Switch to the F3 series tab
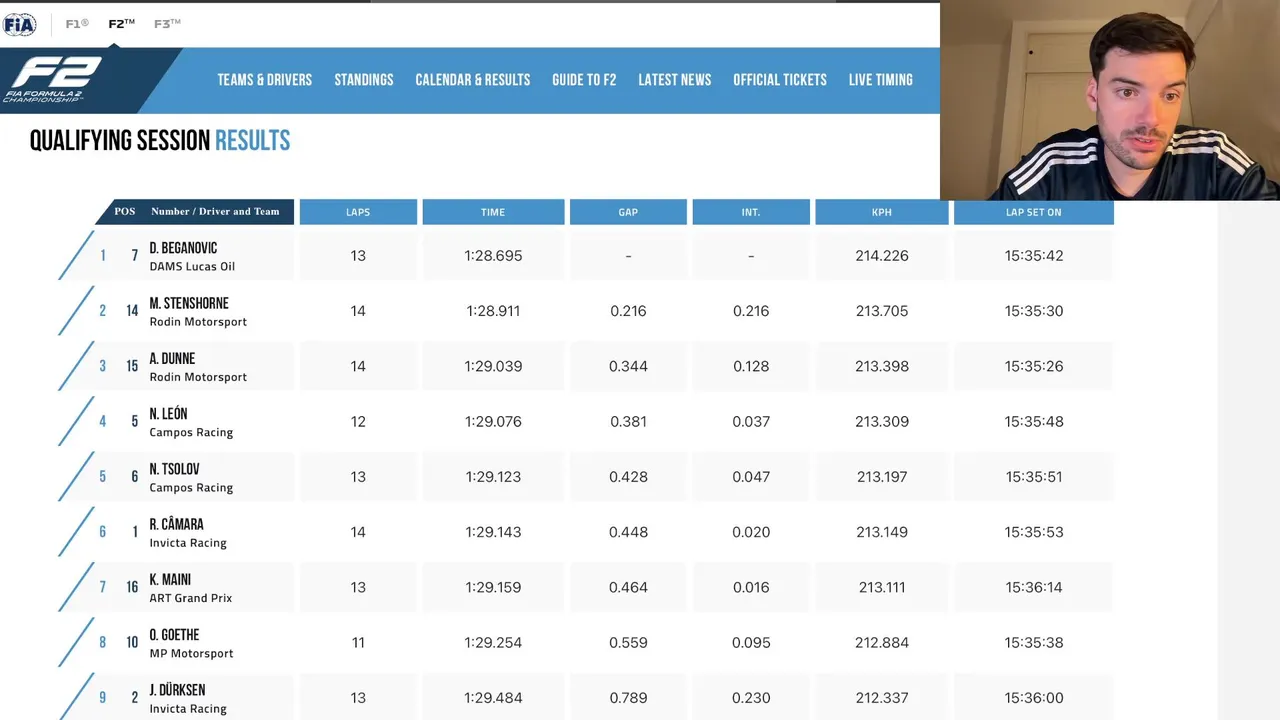The image size is (1280, 720). pyautogui.click(x=167, y=24)
